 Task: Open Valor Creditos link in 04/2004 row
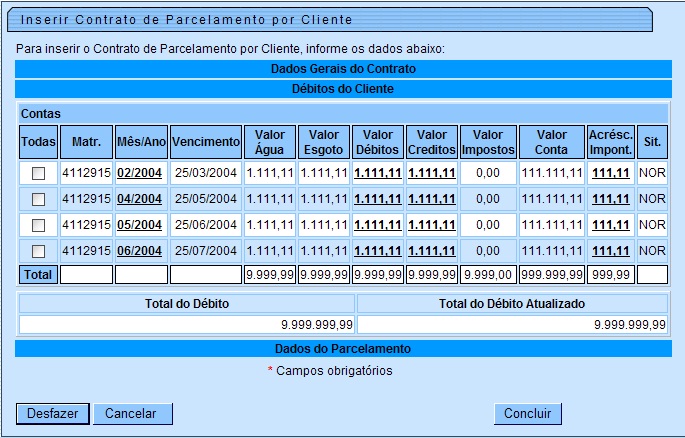tap(432, 199)
